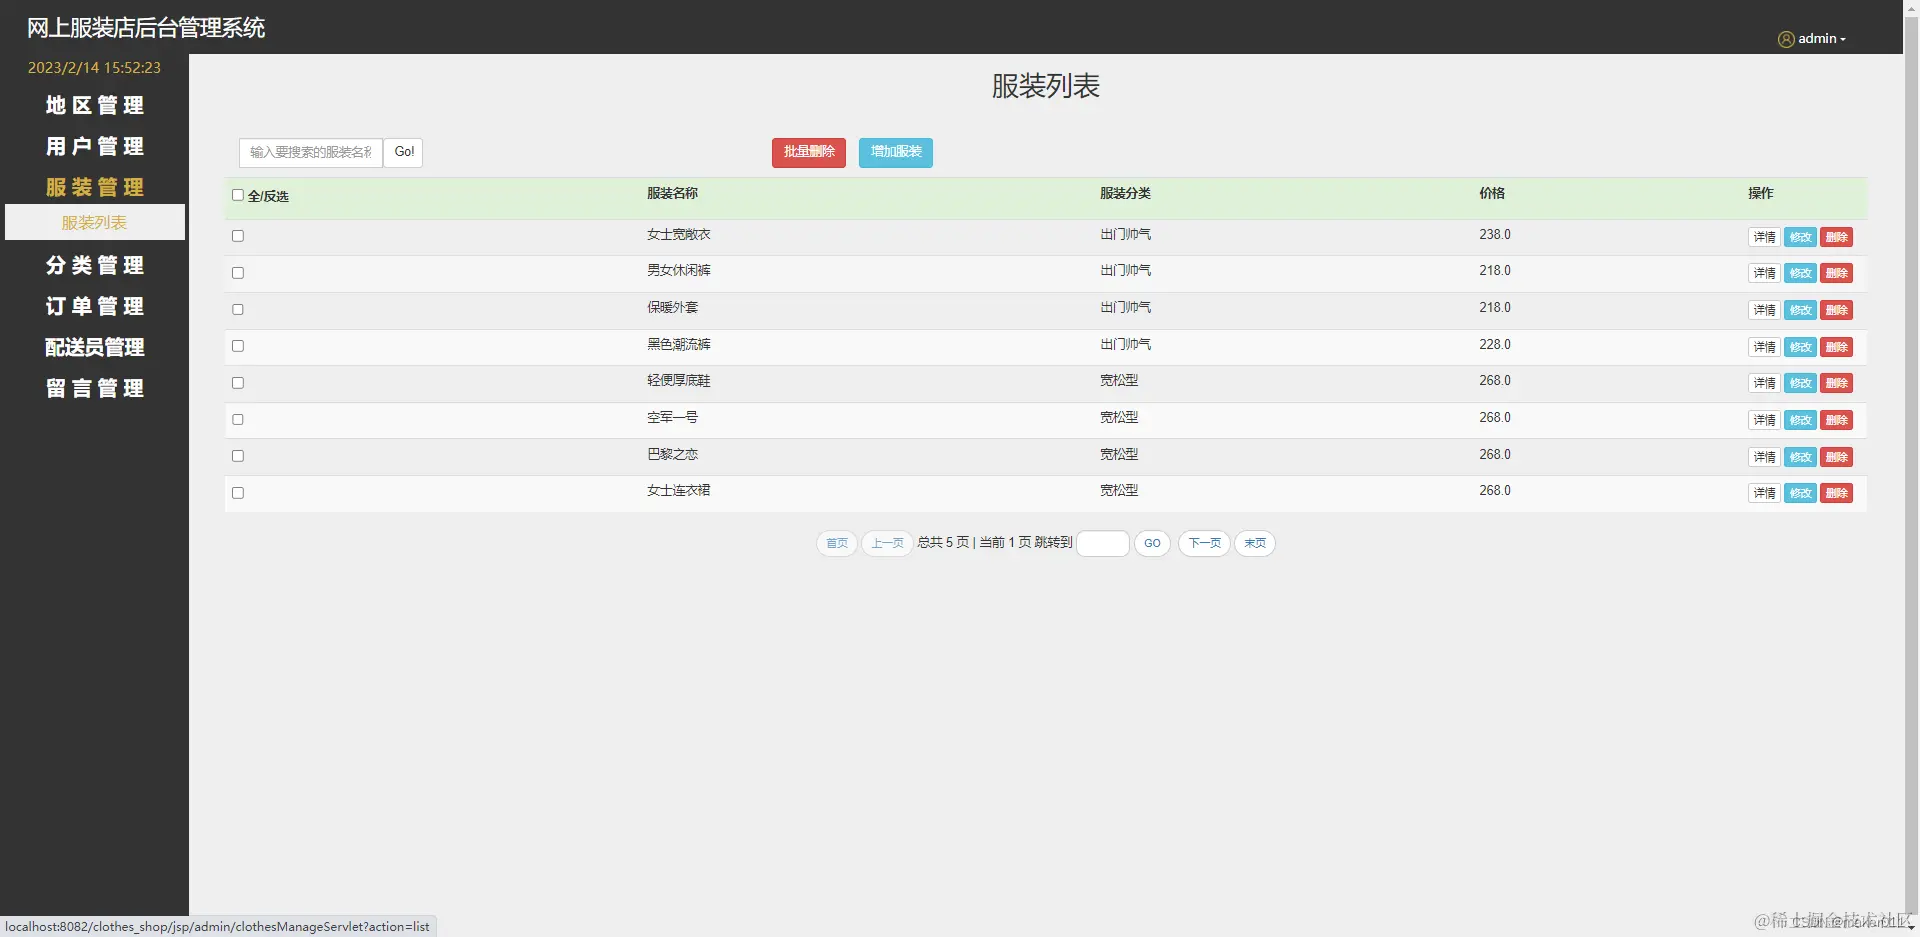
Task: Check the box for 保暖外套 row
Action: [238, 309]
